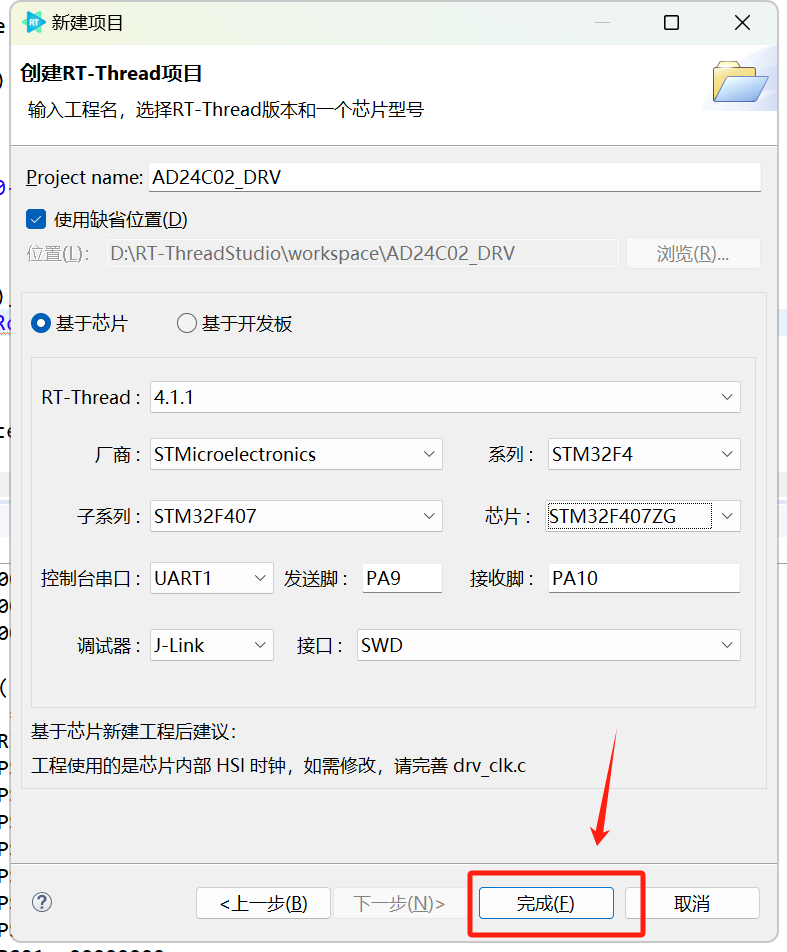Open the 控制台串口 UART1 dropdown
The height and width of the screenshot is (952, 787).
212,578
